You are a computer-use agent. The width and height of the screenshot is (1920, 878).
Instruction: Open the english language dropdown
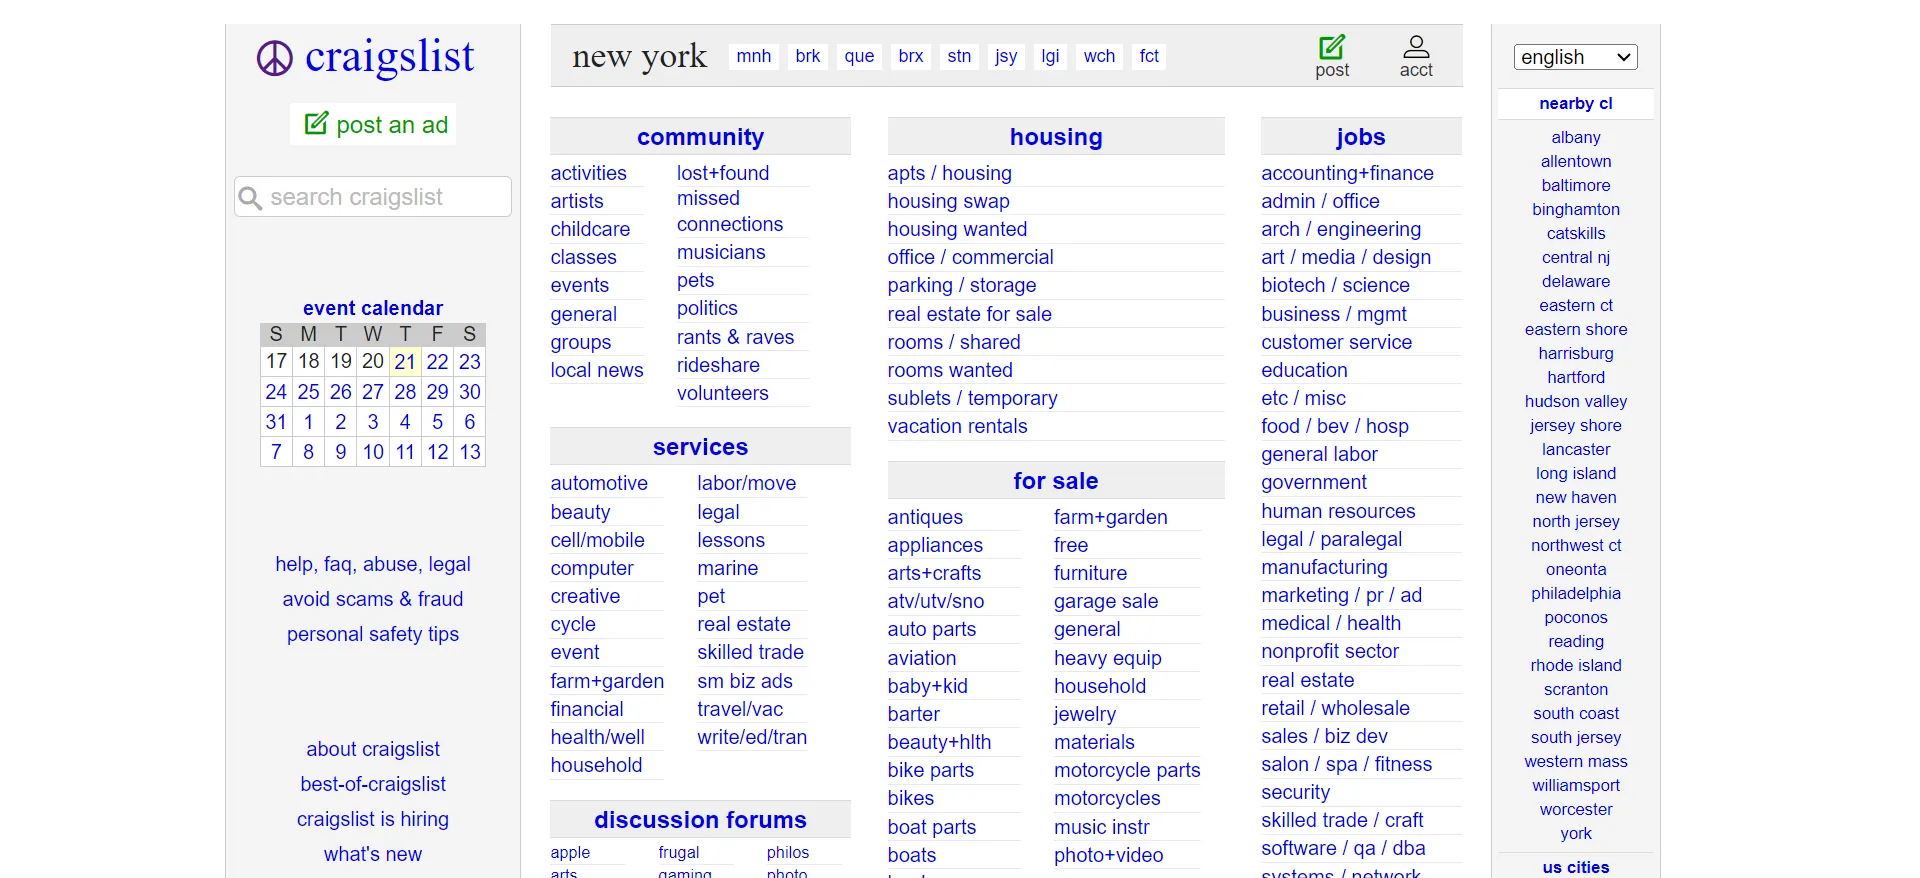click(x=1575, y=57)
